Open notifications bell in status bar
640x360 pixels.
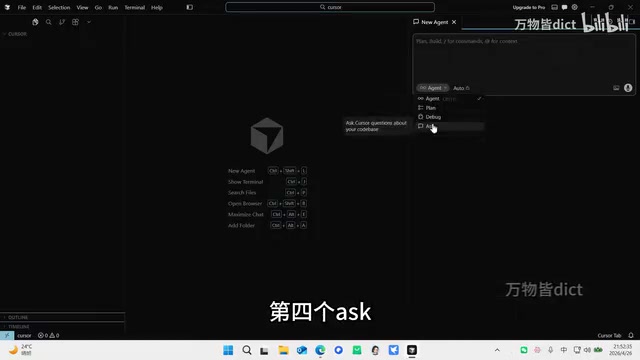tap(631, 335)
